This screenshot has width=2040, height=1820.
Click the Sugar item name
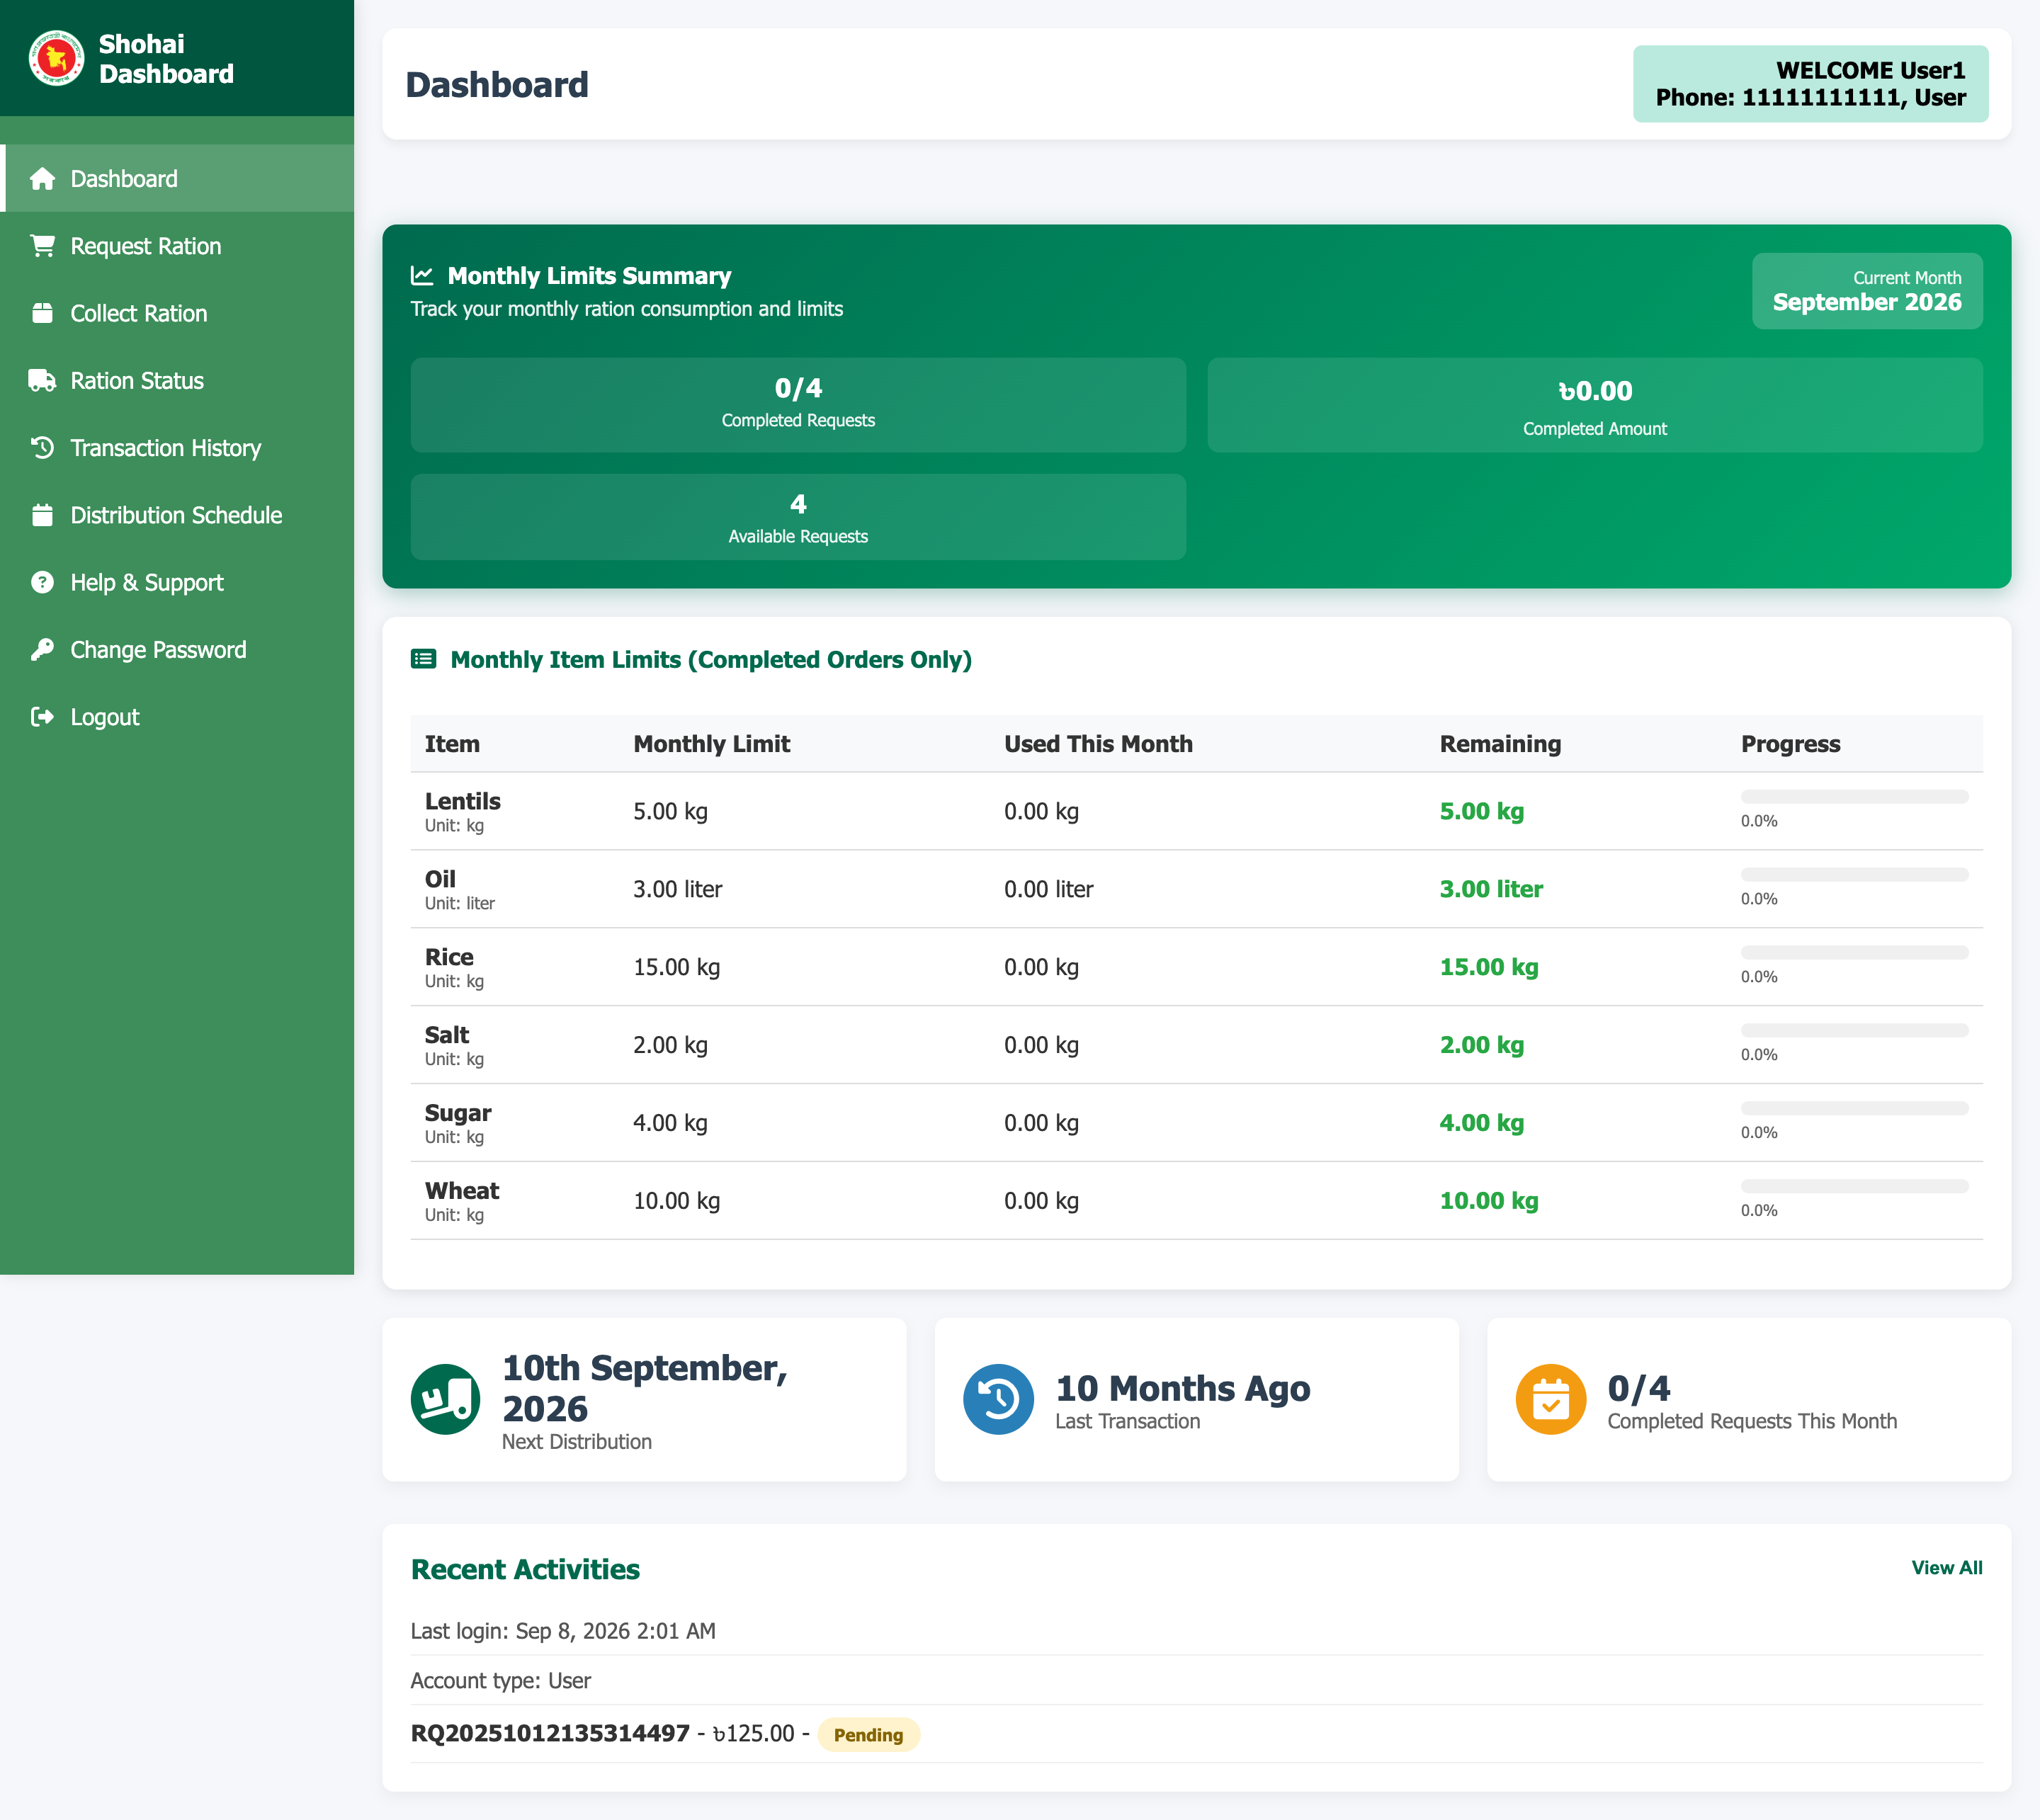[x=458, y=1113]
